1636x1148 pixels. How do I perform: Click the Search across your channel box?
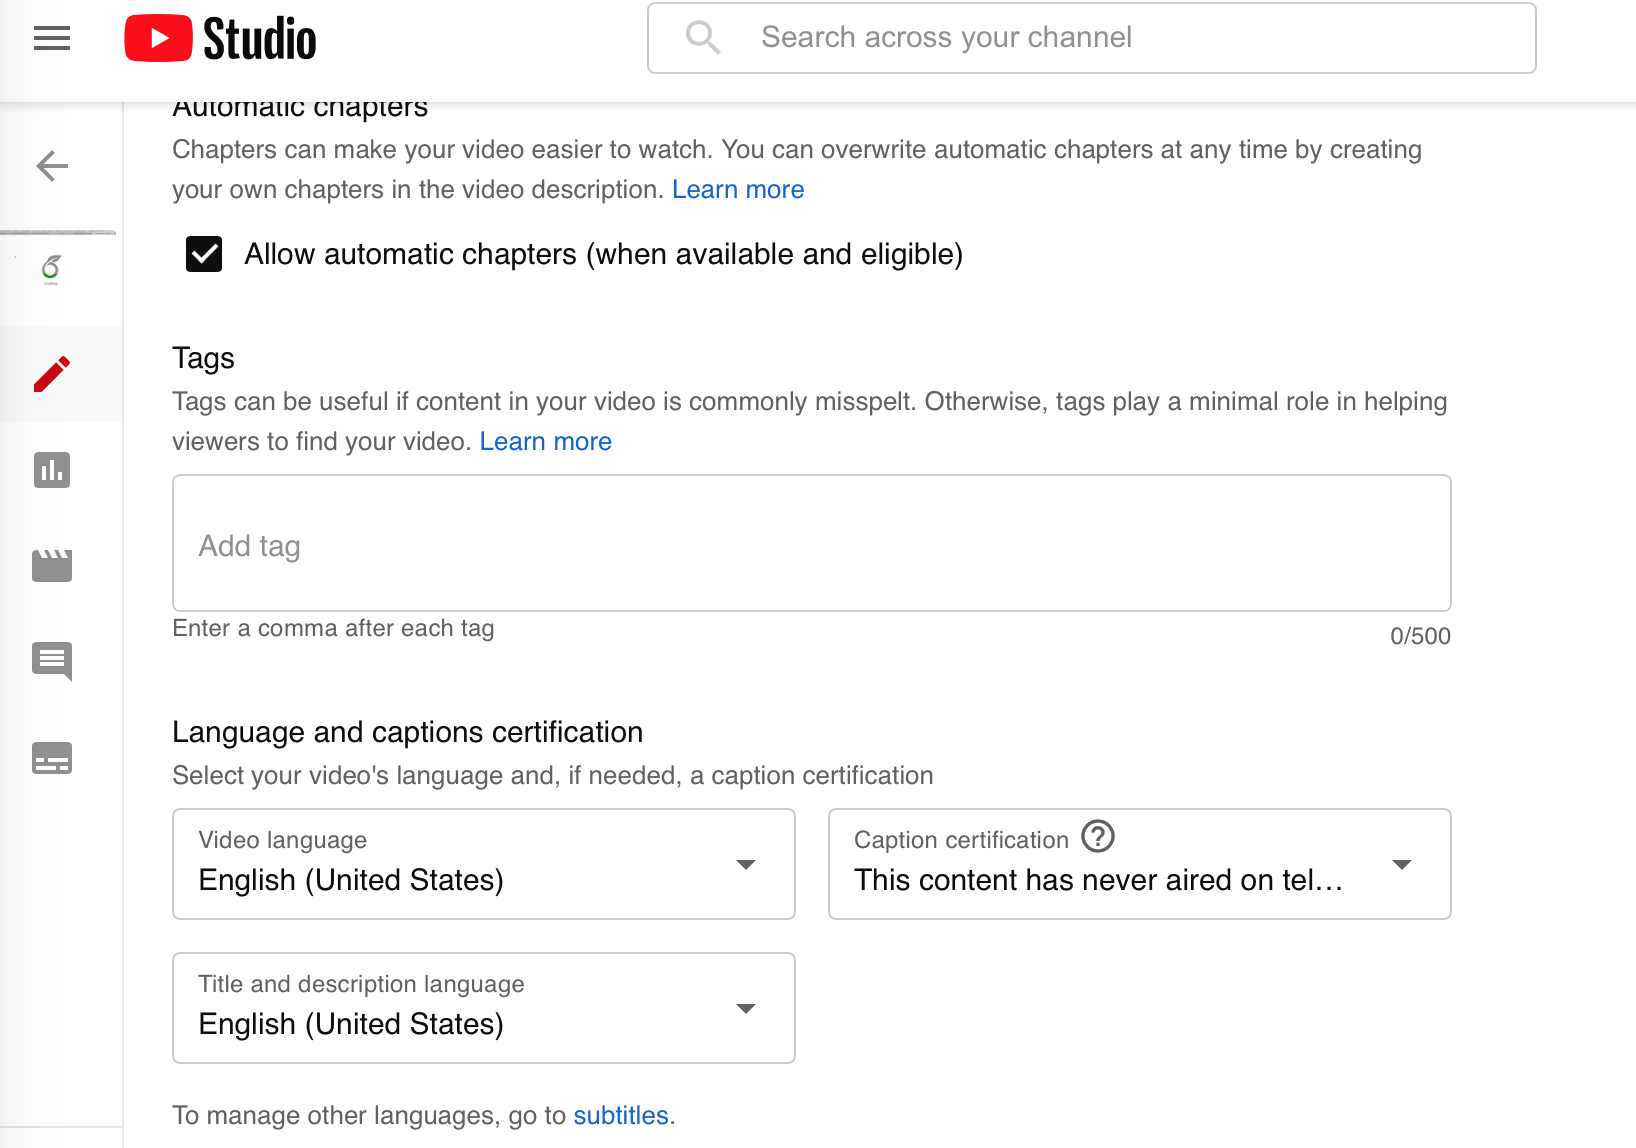coord(1092,38)
